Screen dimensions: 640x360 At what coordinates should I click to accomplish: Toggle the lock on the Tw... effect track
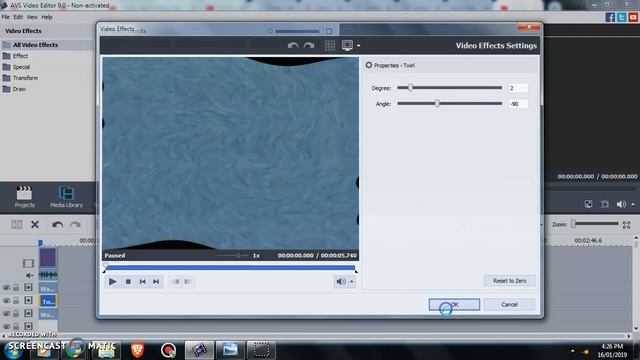[16, 300]
